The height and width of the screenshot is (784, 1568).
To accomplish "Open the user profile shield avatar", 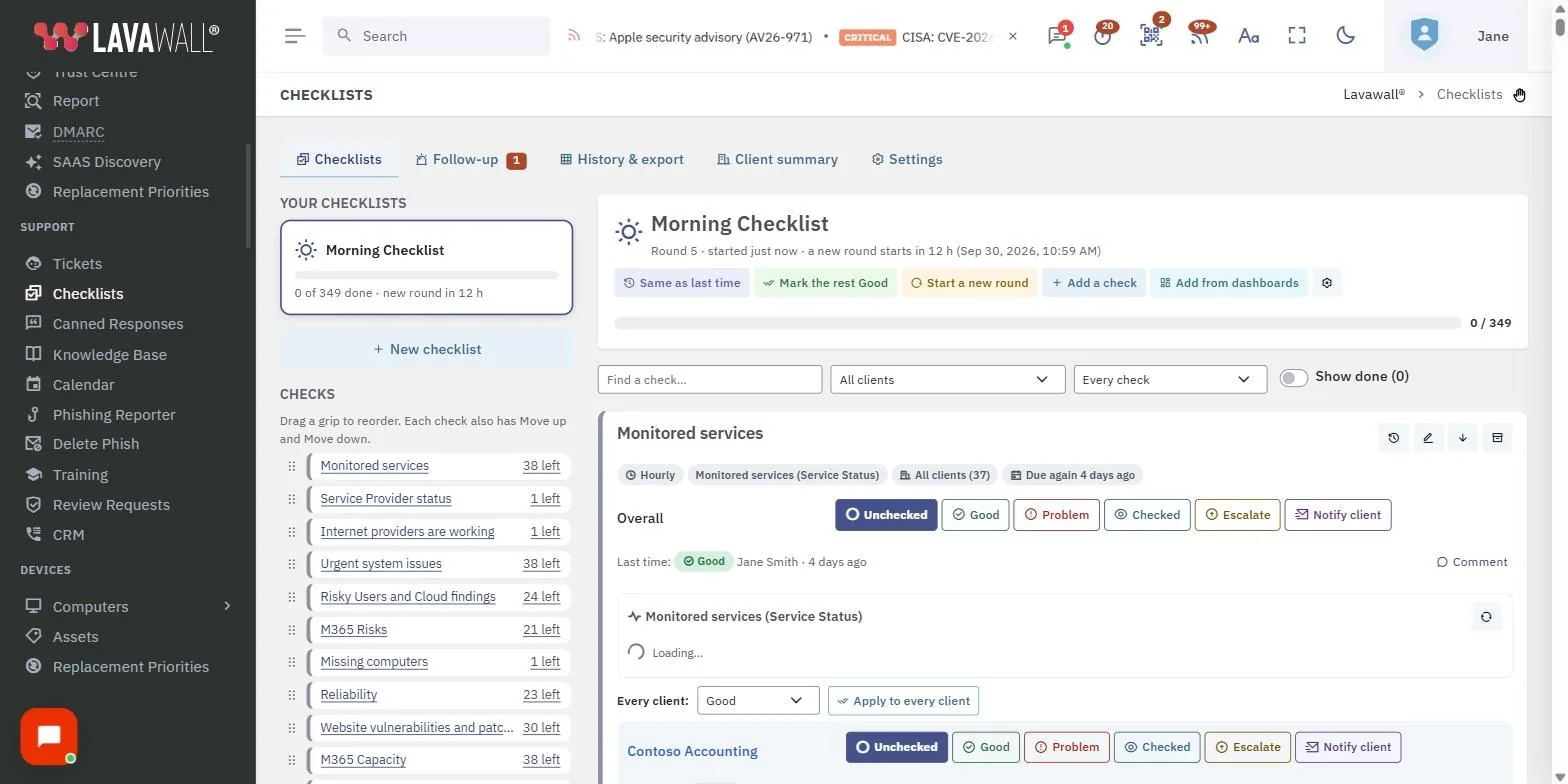I will tap(1424, 36).
